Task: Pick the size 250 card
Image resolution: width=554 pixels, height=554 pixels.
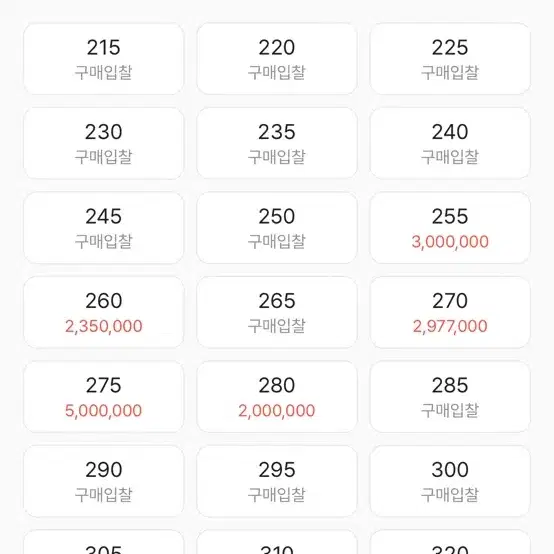Action: click(277, 228)
